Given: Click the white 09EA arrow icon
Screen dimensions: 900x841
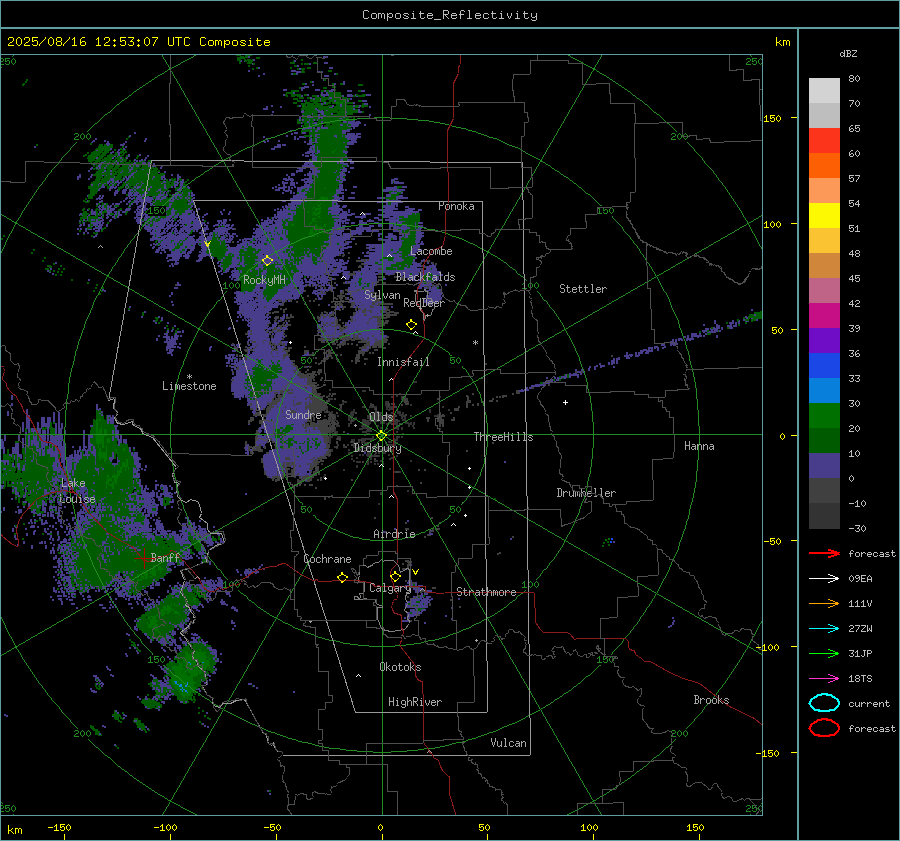Looking at the screenshot, I should tap(824, 579).
